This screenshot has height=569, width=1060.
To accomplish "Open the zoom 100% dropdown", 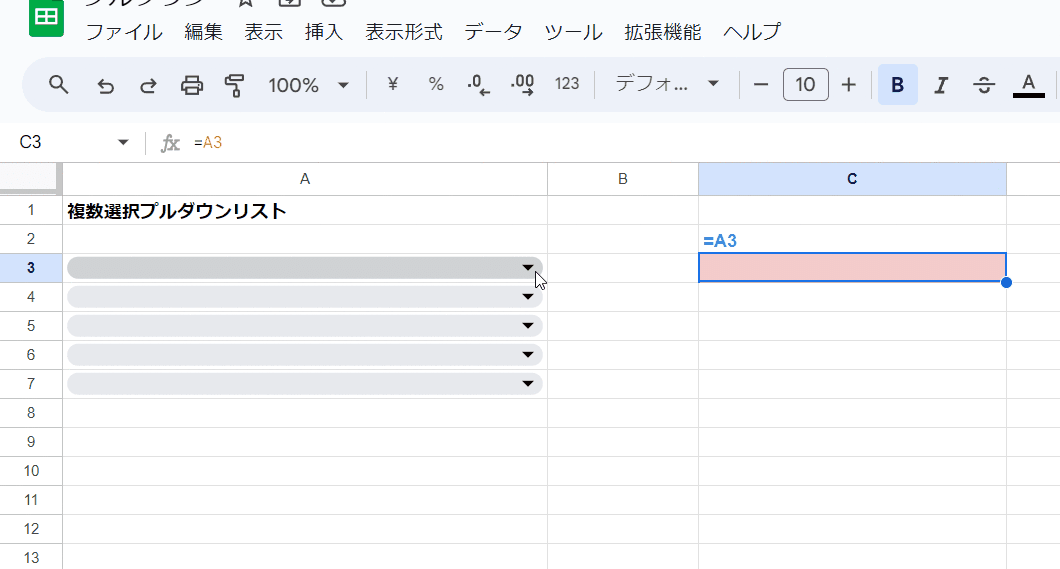I will click(308, 85).
